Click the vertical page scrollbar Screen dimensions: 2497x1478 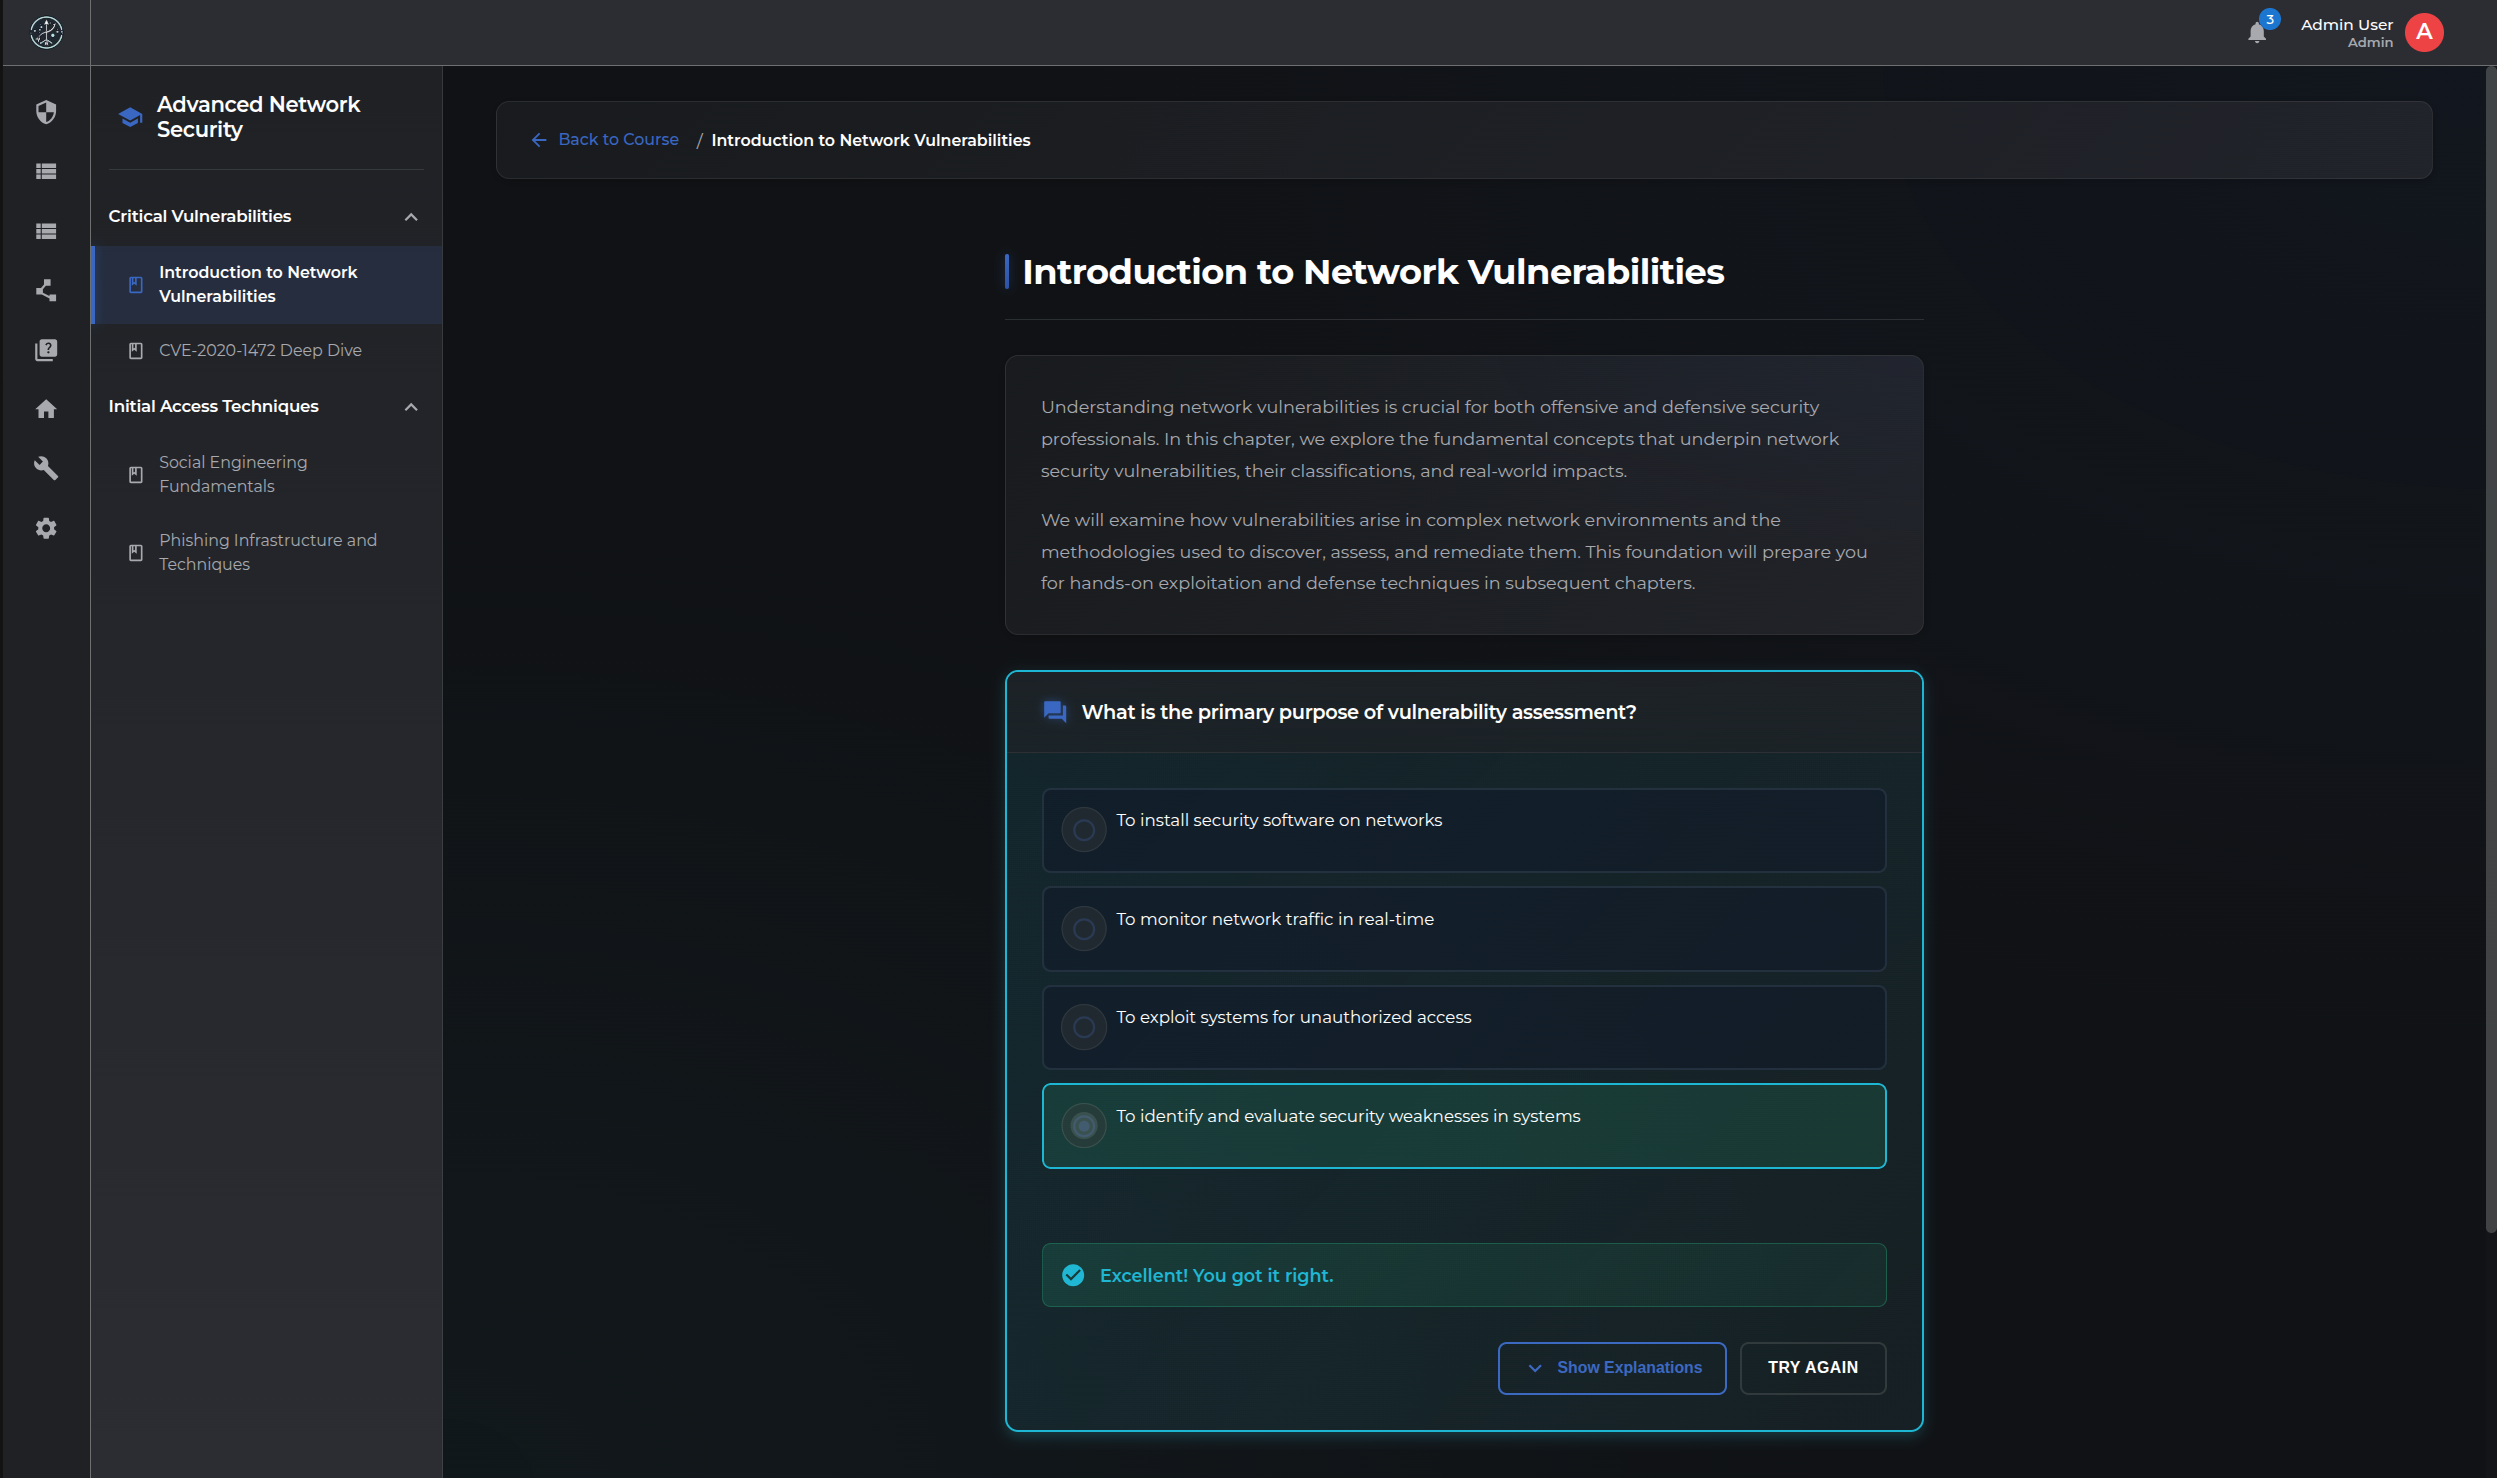coord(2489,650)
